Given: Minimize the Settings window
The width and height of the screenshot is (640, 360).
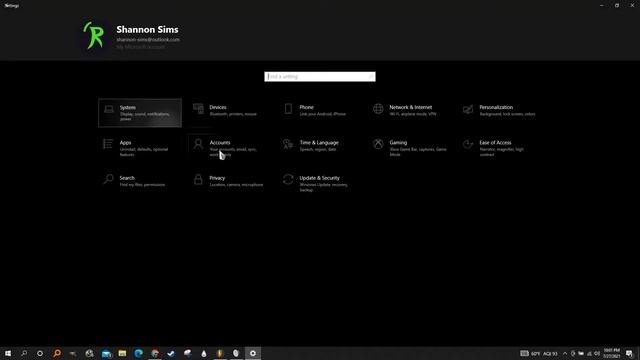Looking at the screenshot, I should pos(602,5).
